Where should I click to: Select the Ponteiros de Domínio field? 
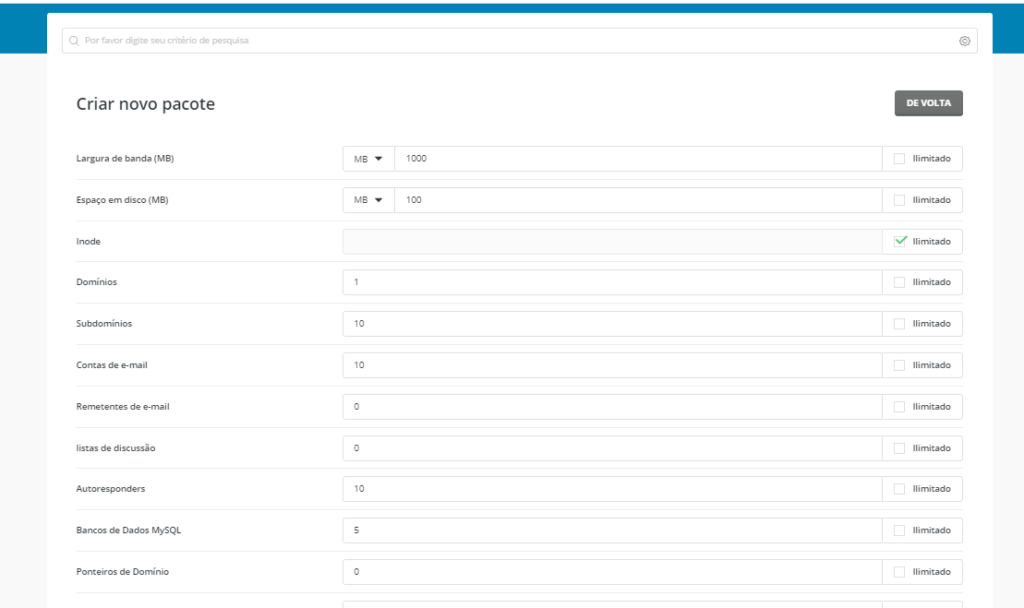612,572
